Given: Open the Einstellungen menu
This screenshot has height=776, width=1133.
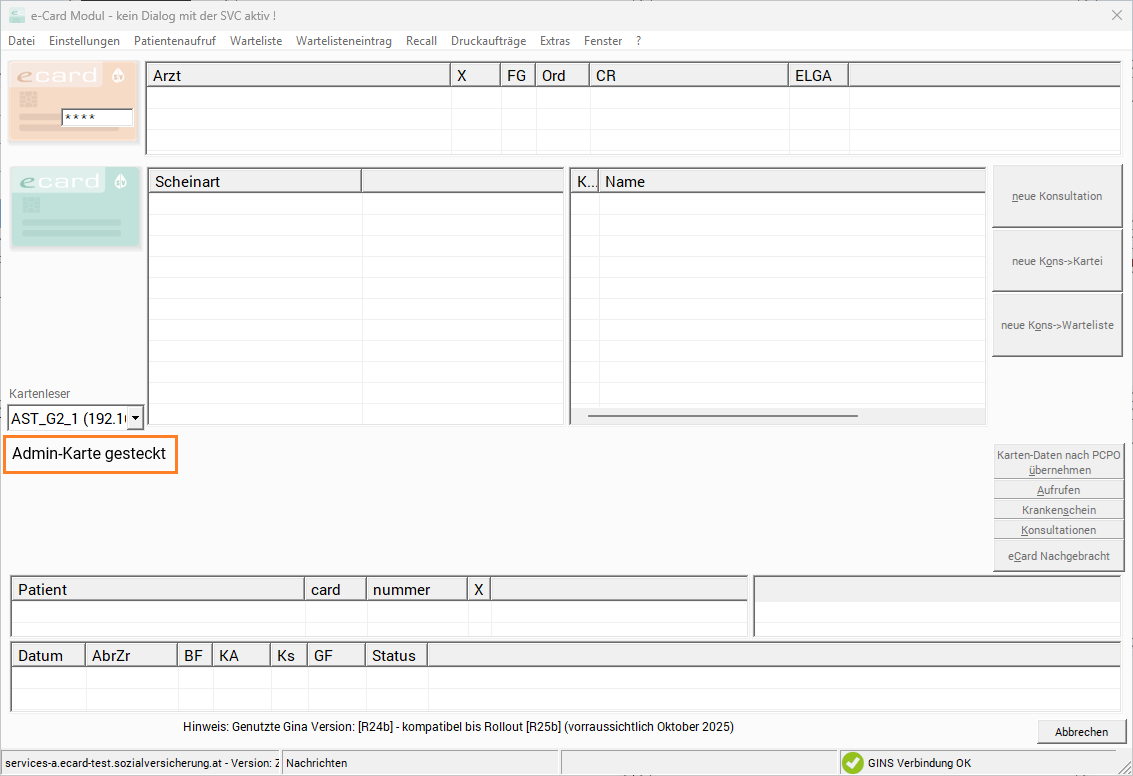Looking at the screenshot, I should (x=84, y=41).
